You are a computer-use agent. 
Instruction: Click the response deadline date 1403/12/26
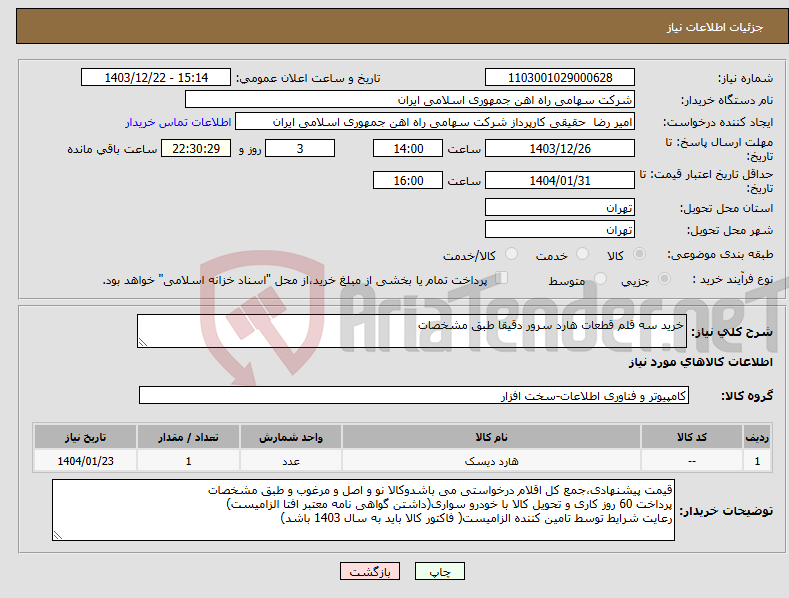click(560, 148)
